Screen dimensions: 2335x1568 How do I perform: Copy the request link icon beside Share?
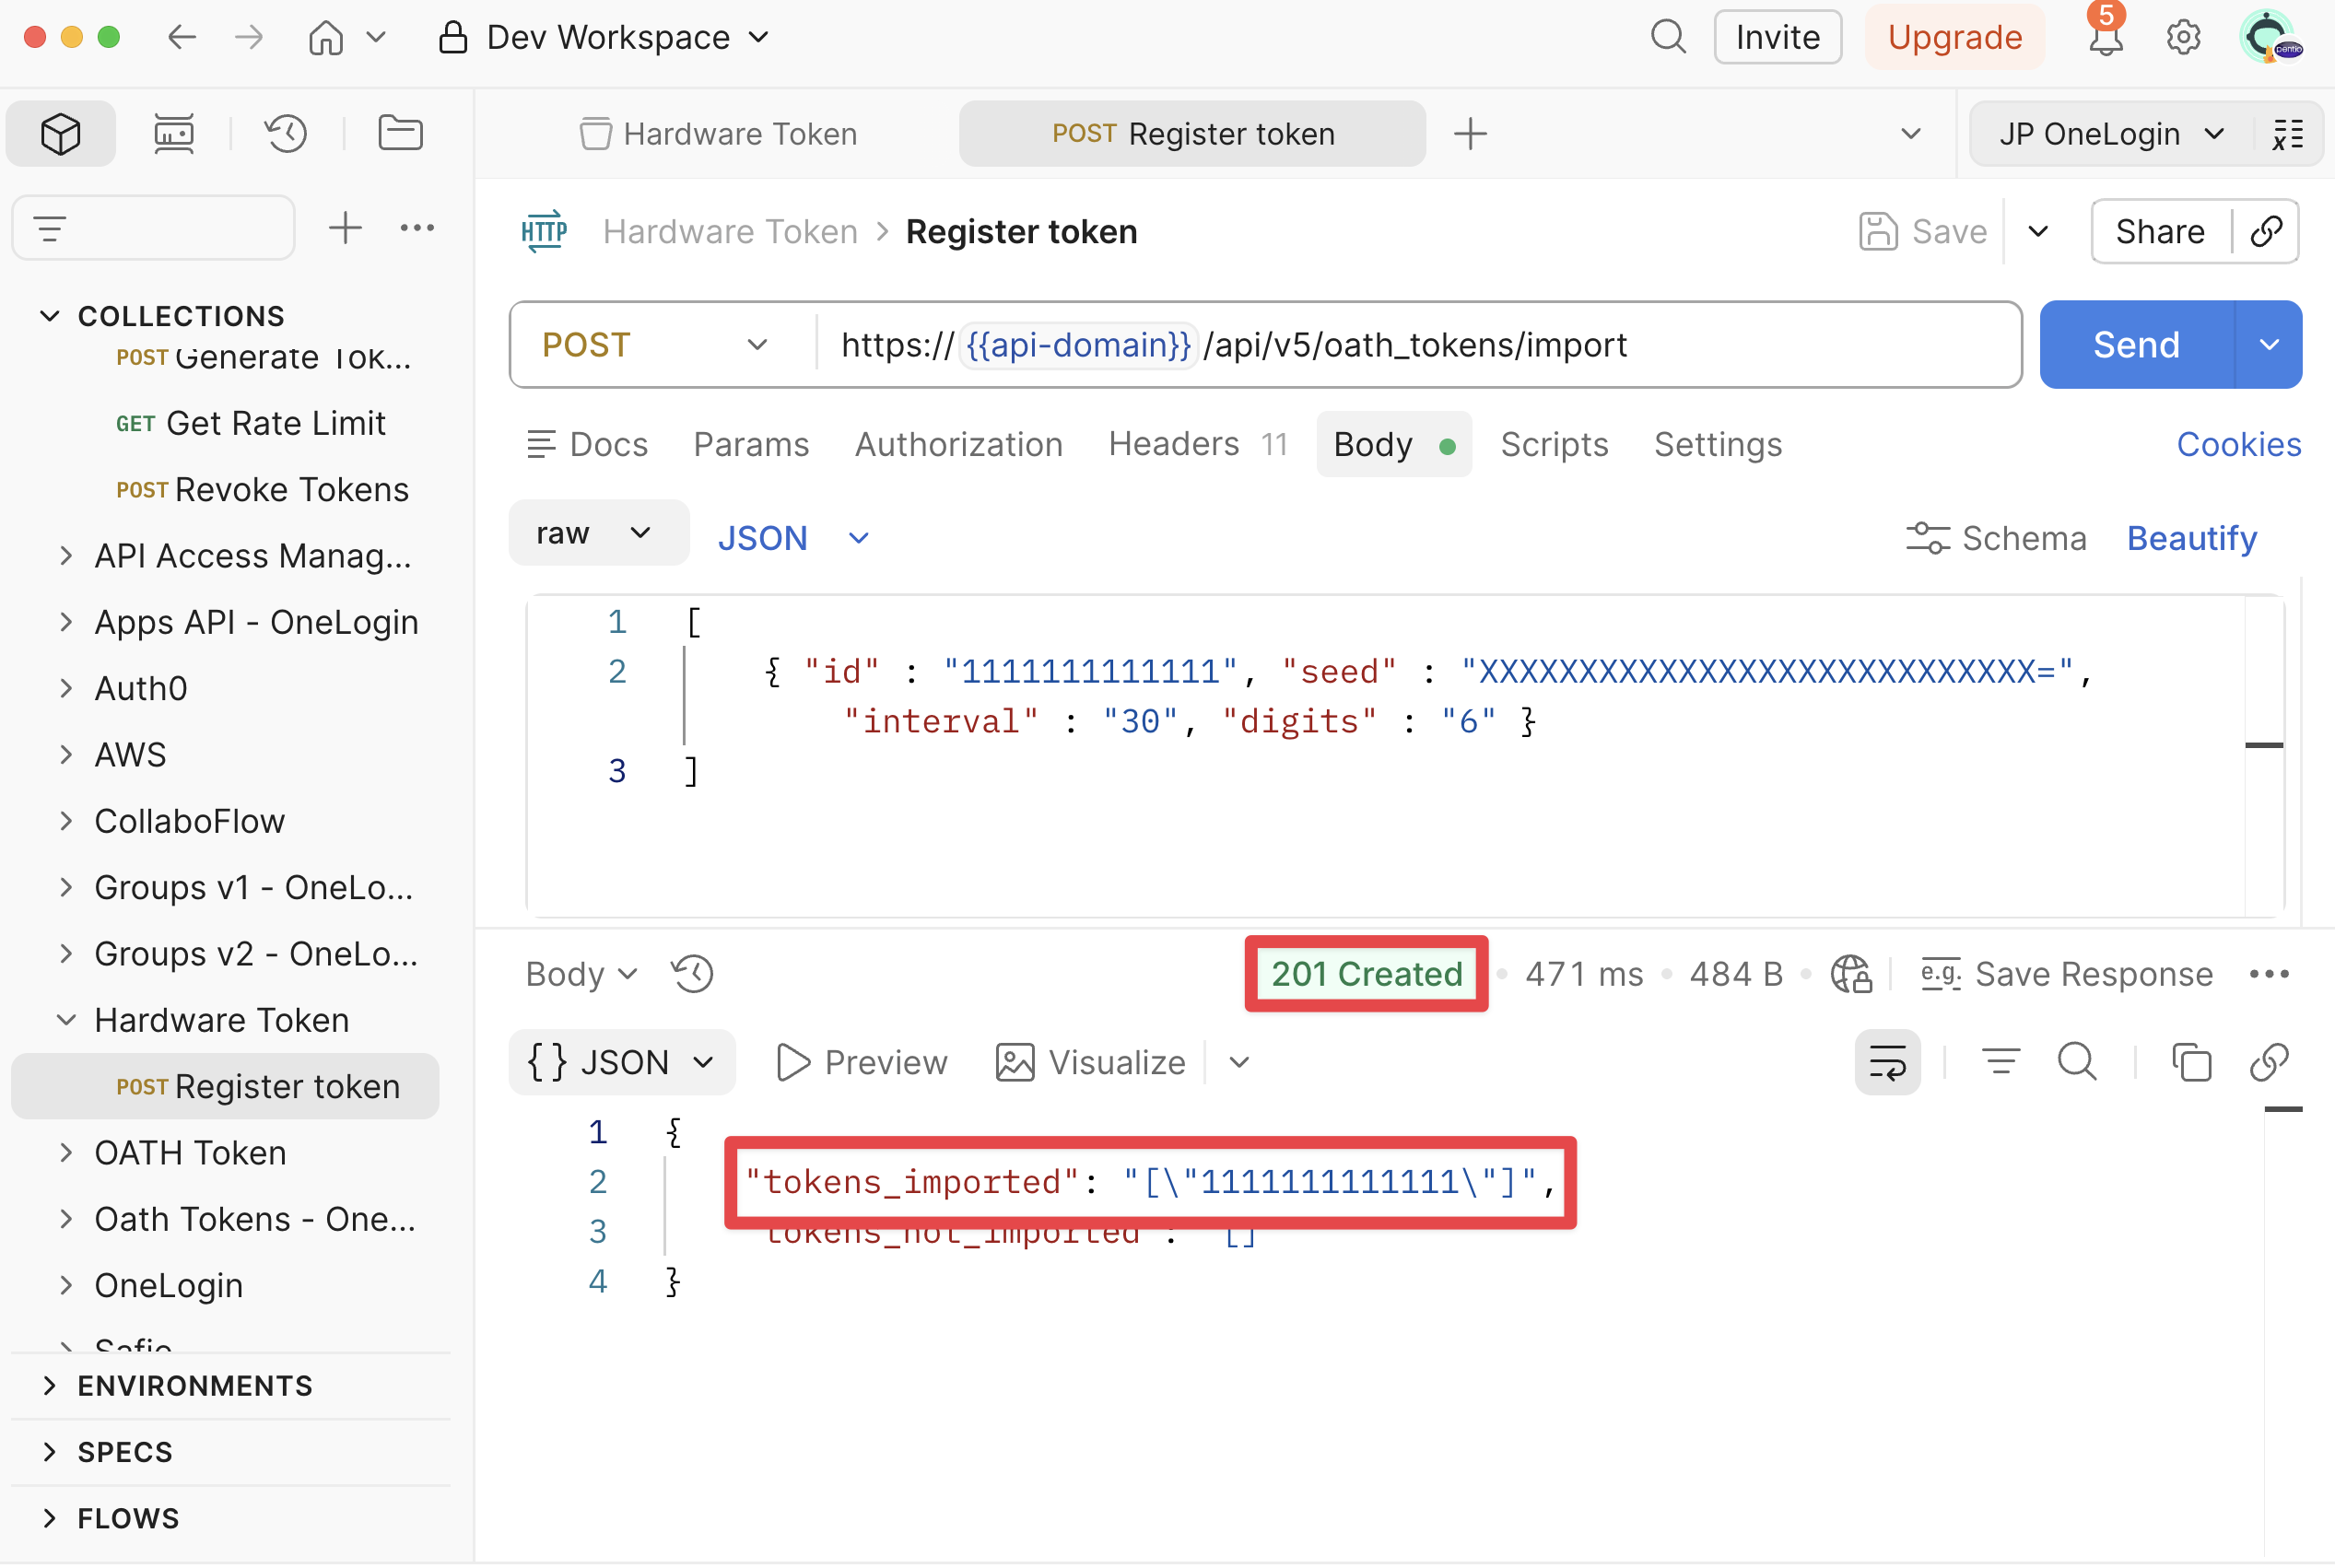pos(2267,231)
